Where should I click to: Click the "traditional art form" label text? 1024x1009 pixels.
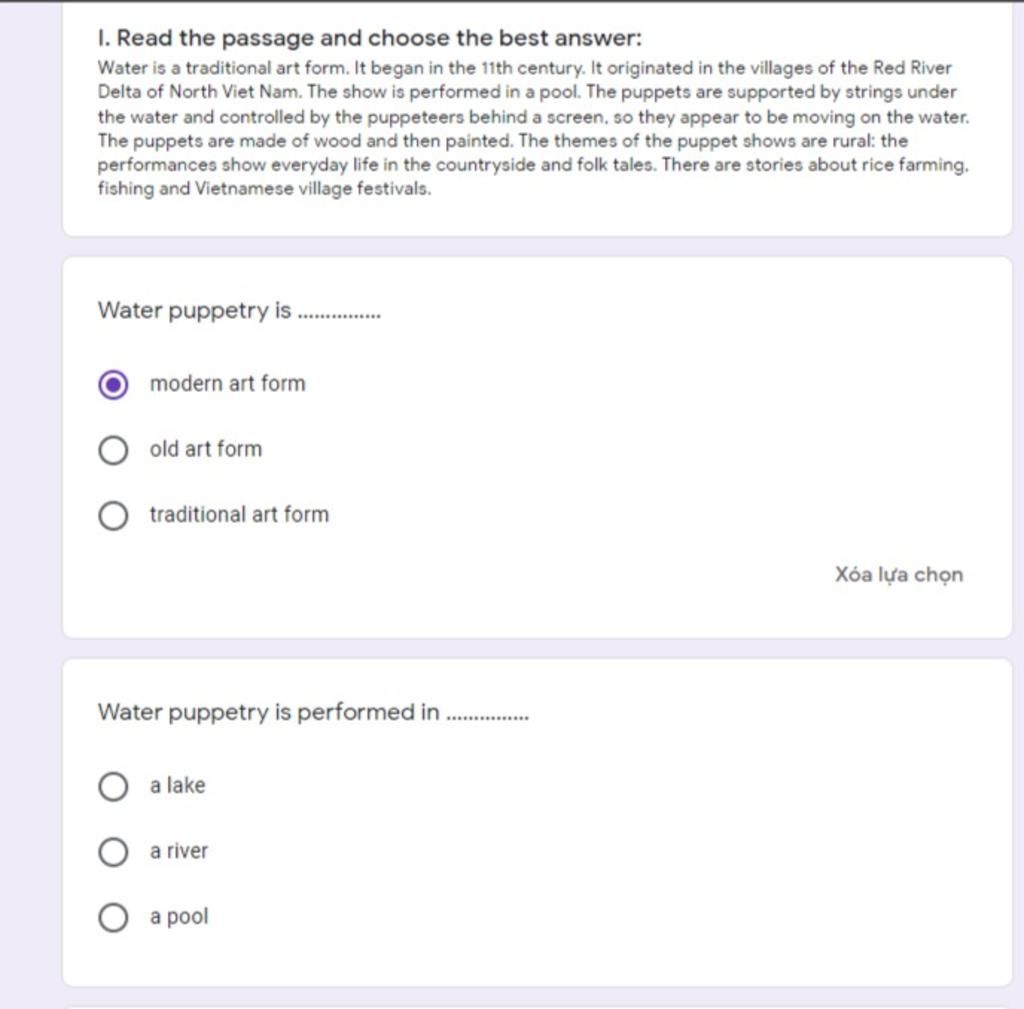coord(239,515)
